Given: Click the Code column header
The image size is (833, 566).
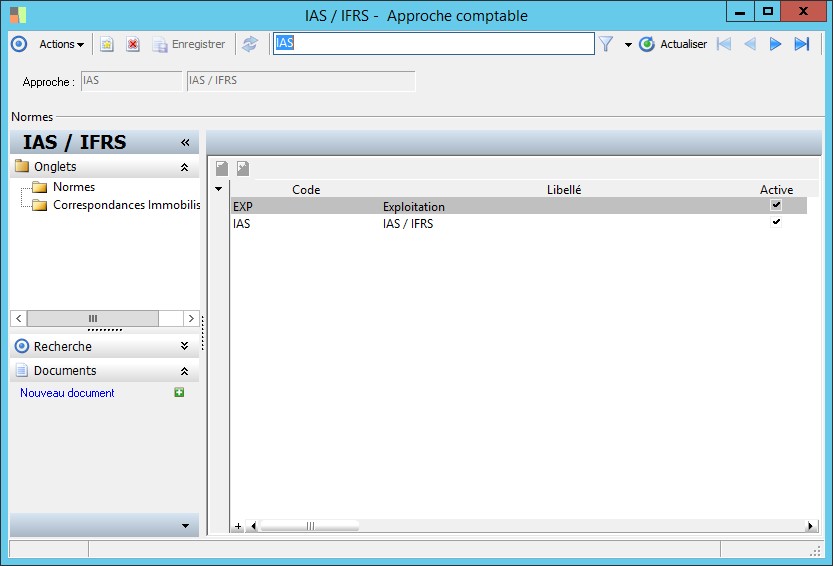Looking at the screenshot, I should tap(306, 190).
